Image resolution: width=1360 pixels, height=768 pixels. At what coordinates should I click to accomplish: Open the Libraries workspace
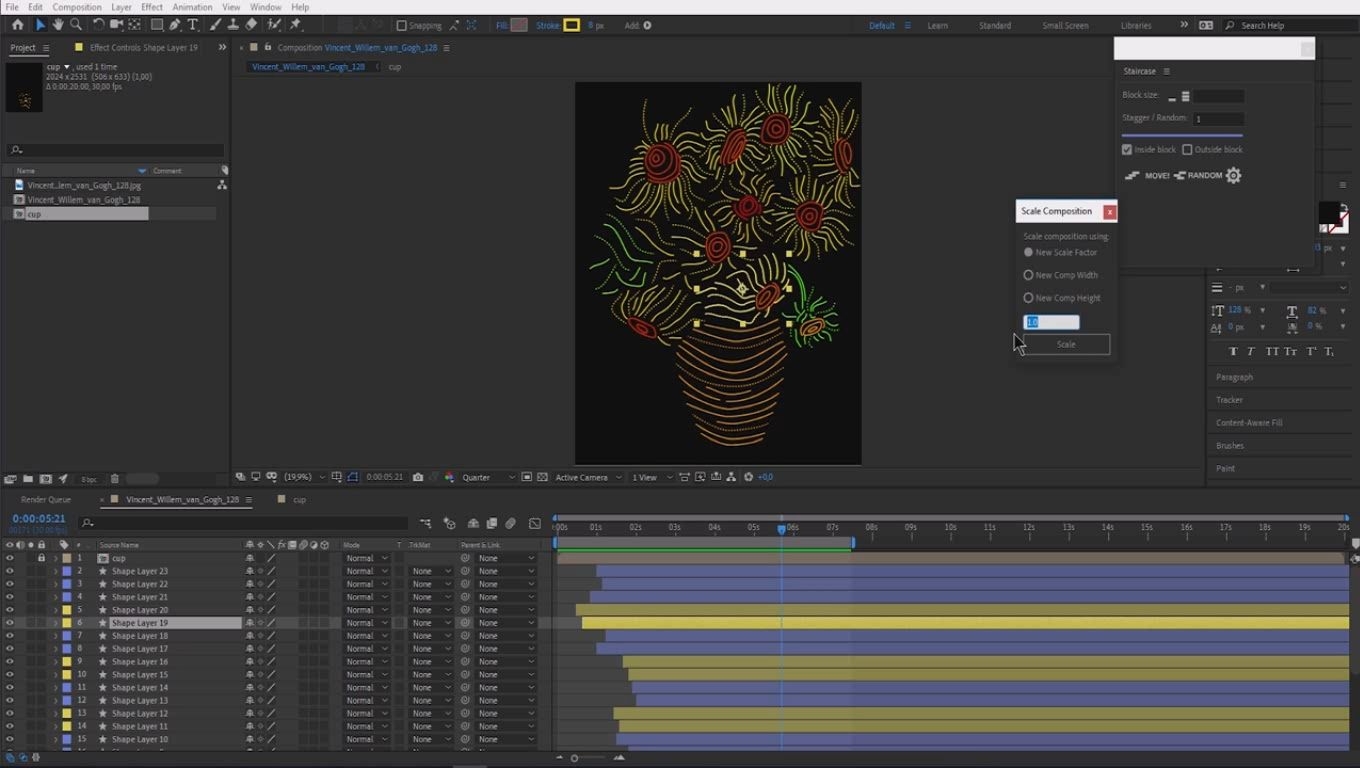[1136, 26]
